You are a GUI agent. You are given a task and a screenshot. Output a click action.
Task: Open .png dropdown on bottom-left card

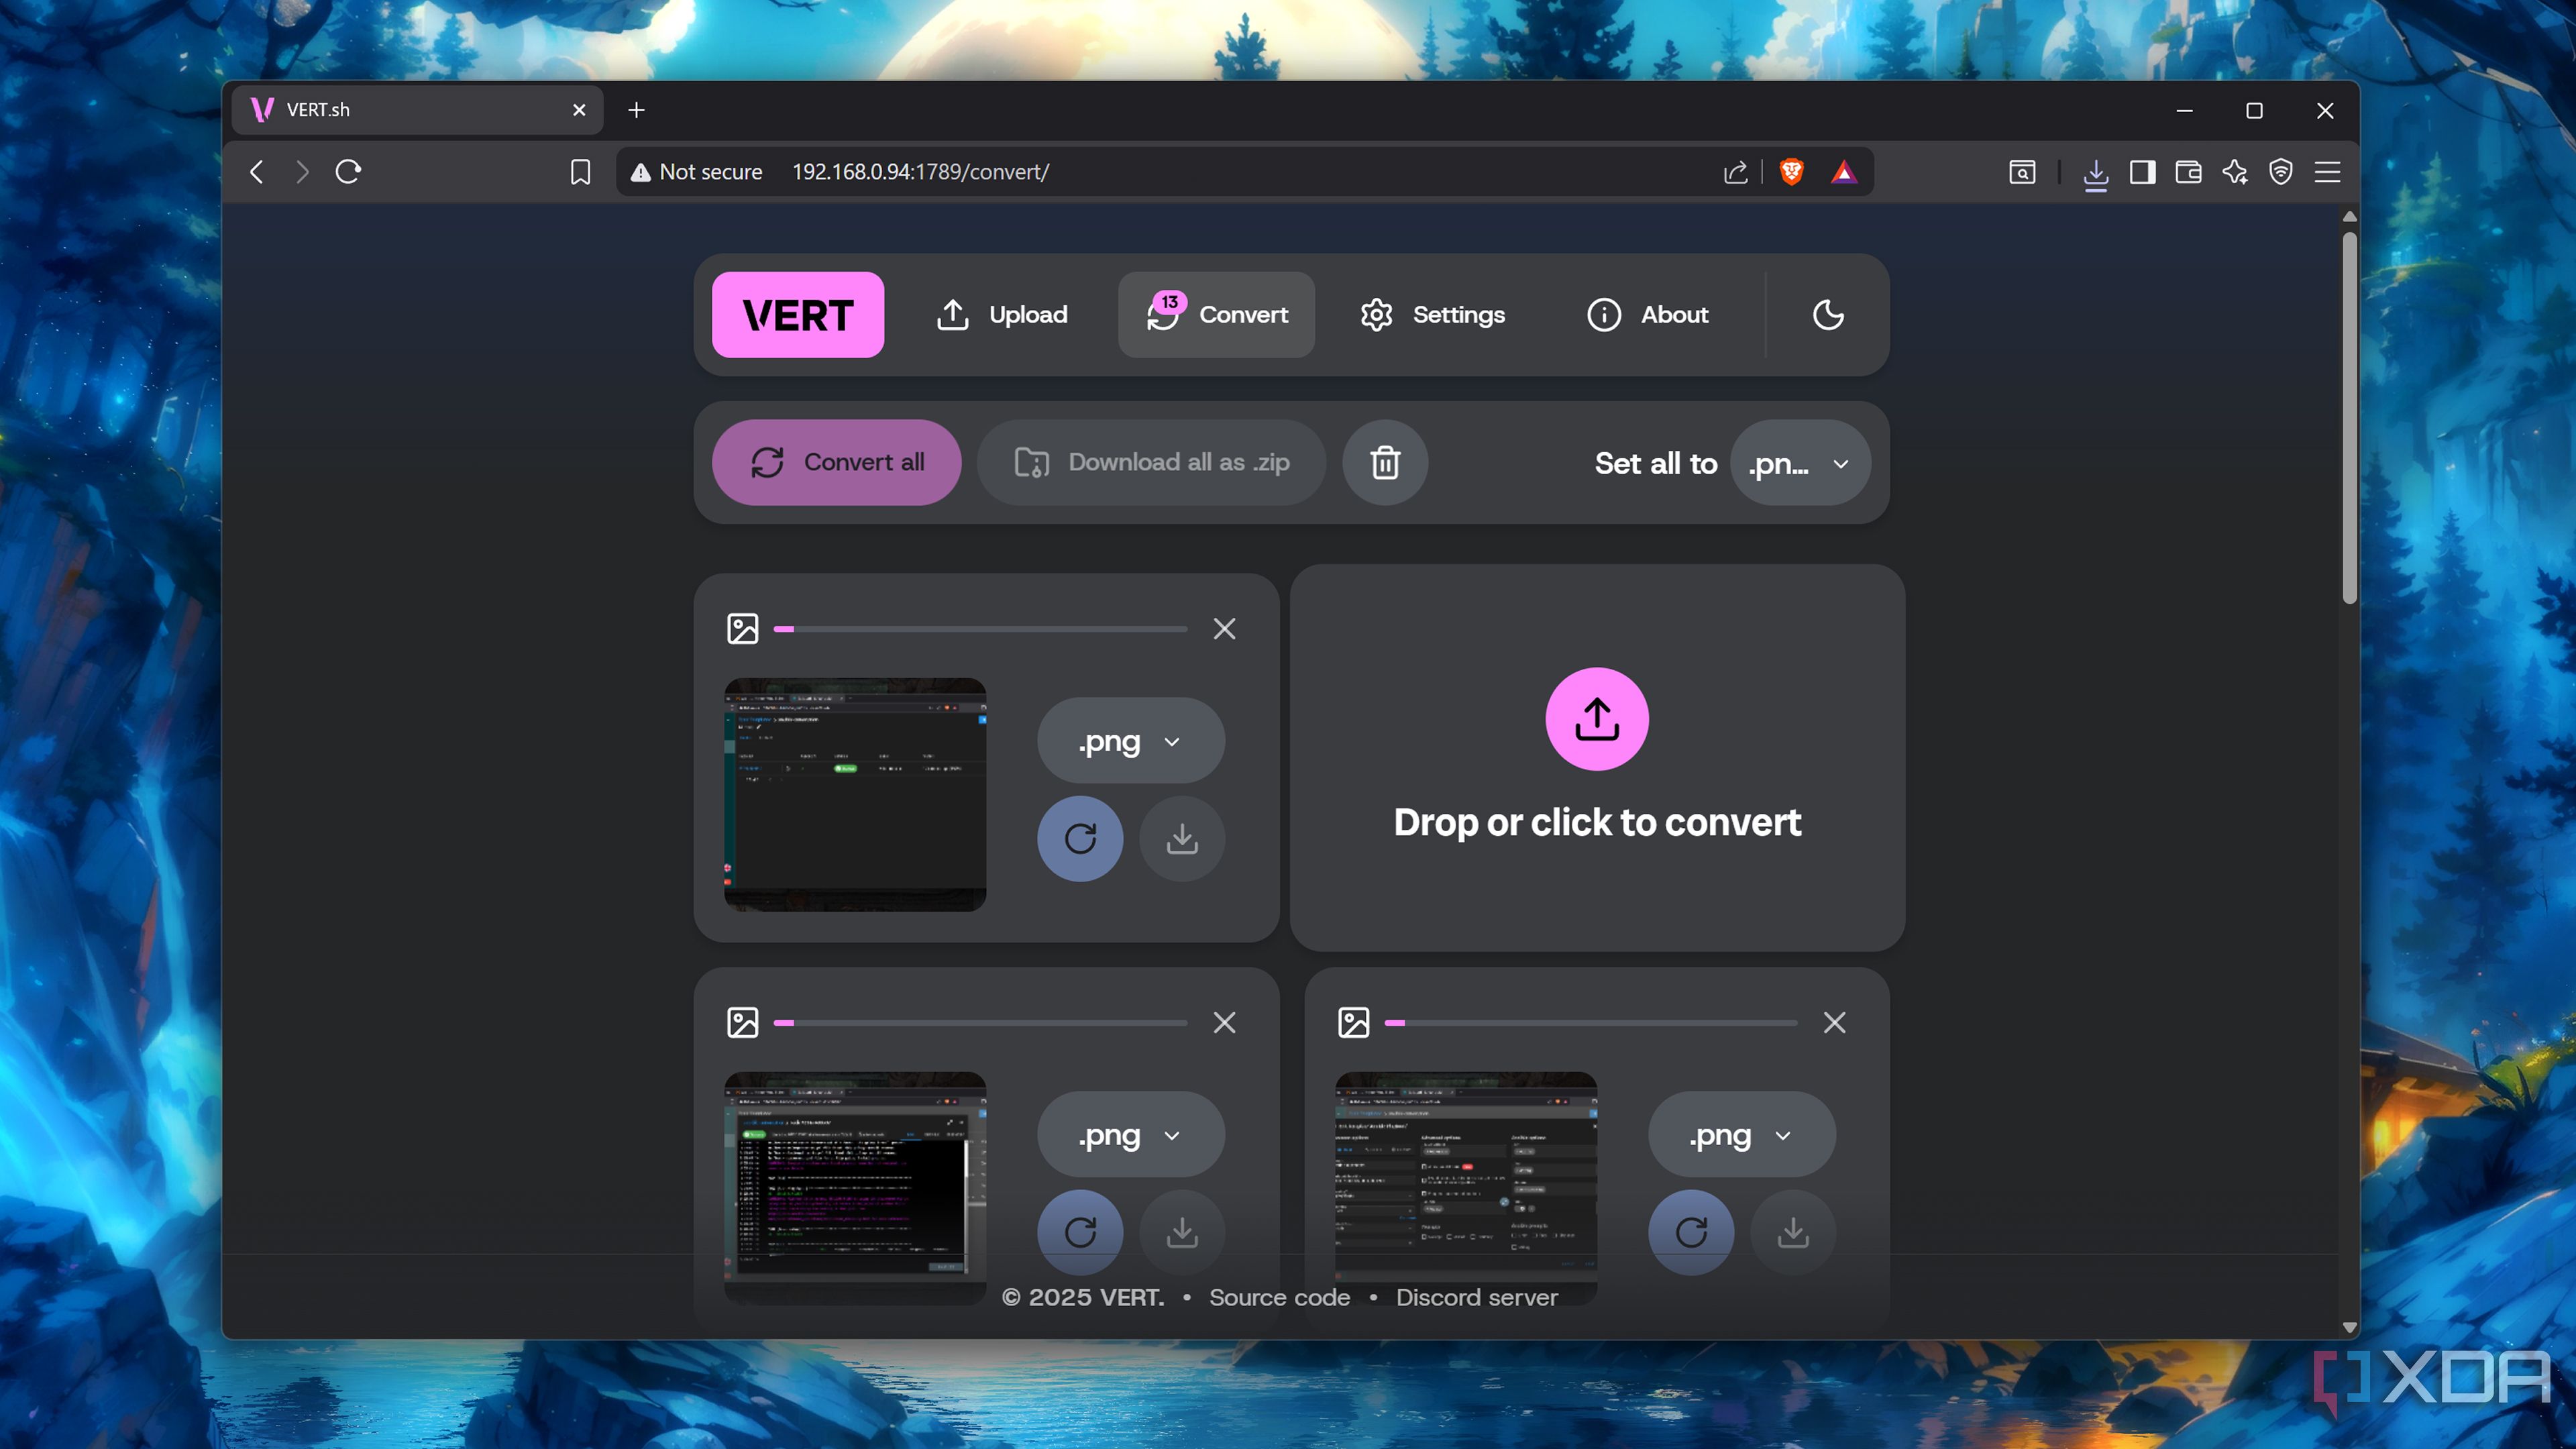1131,1135
